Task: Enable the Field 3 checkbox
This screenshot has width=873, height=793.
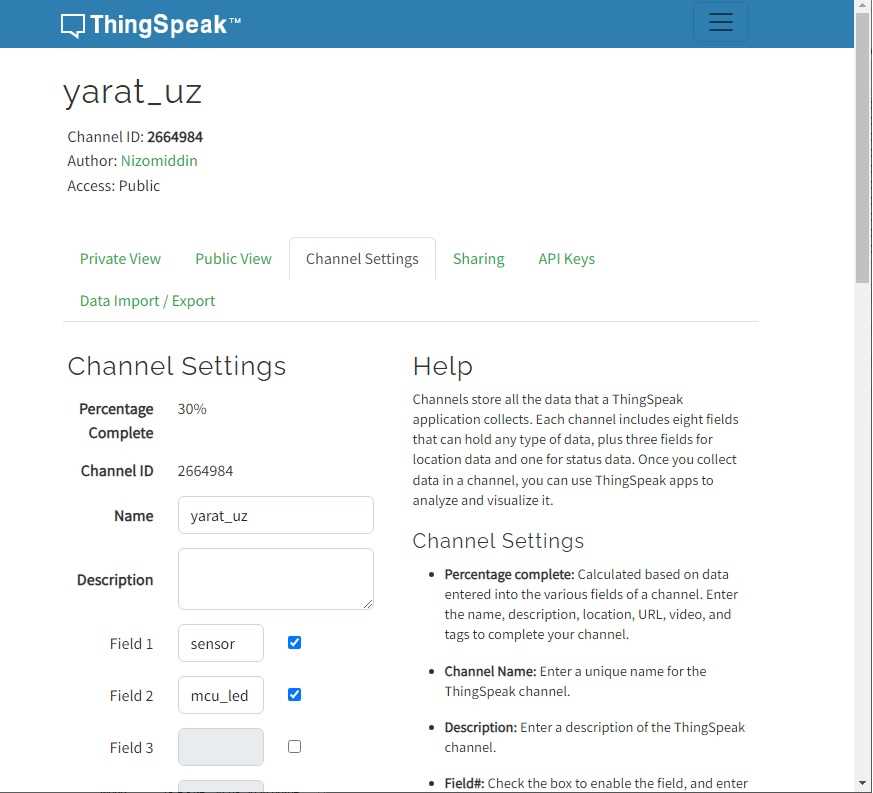Action: coord(294,746)
